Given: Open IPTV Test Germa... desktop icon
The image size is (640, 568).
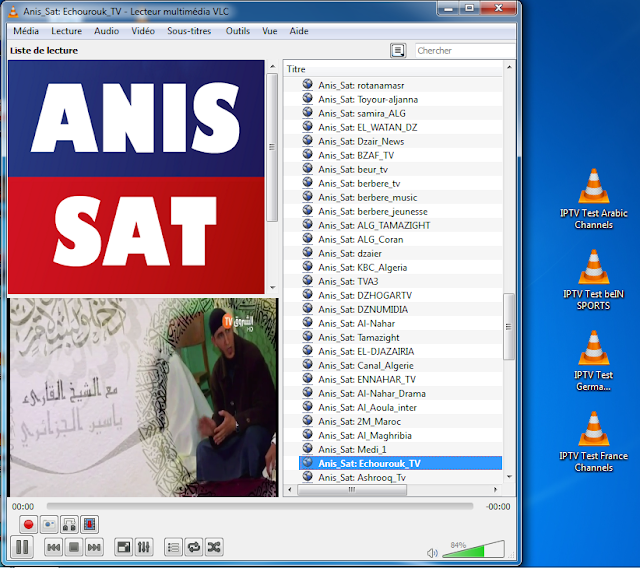Looking at the screenshot, I should [593, 361].
